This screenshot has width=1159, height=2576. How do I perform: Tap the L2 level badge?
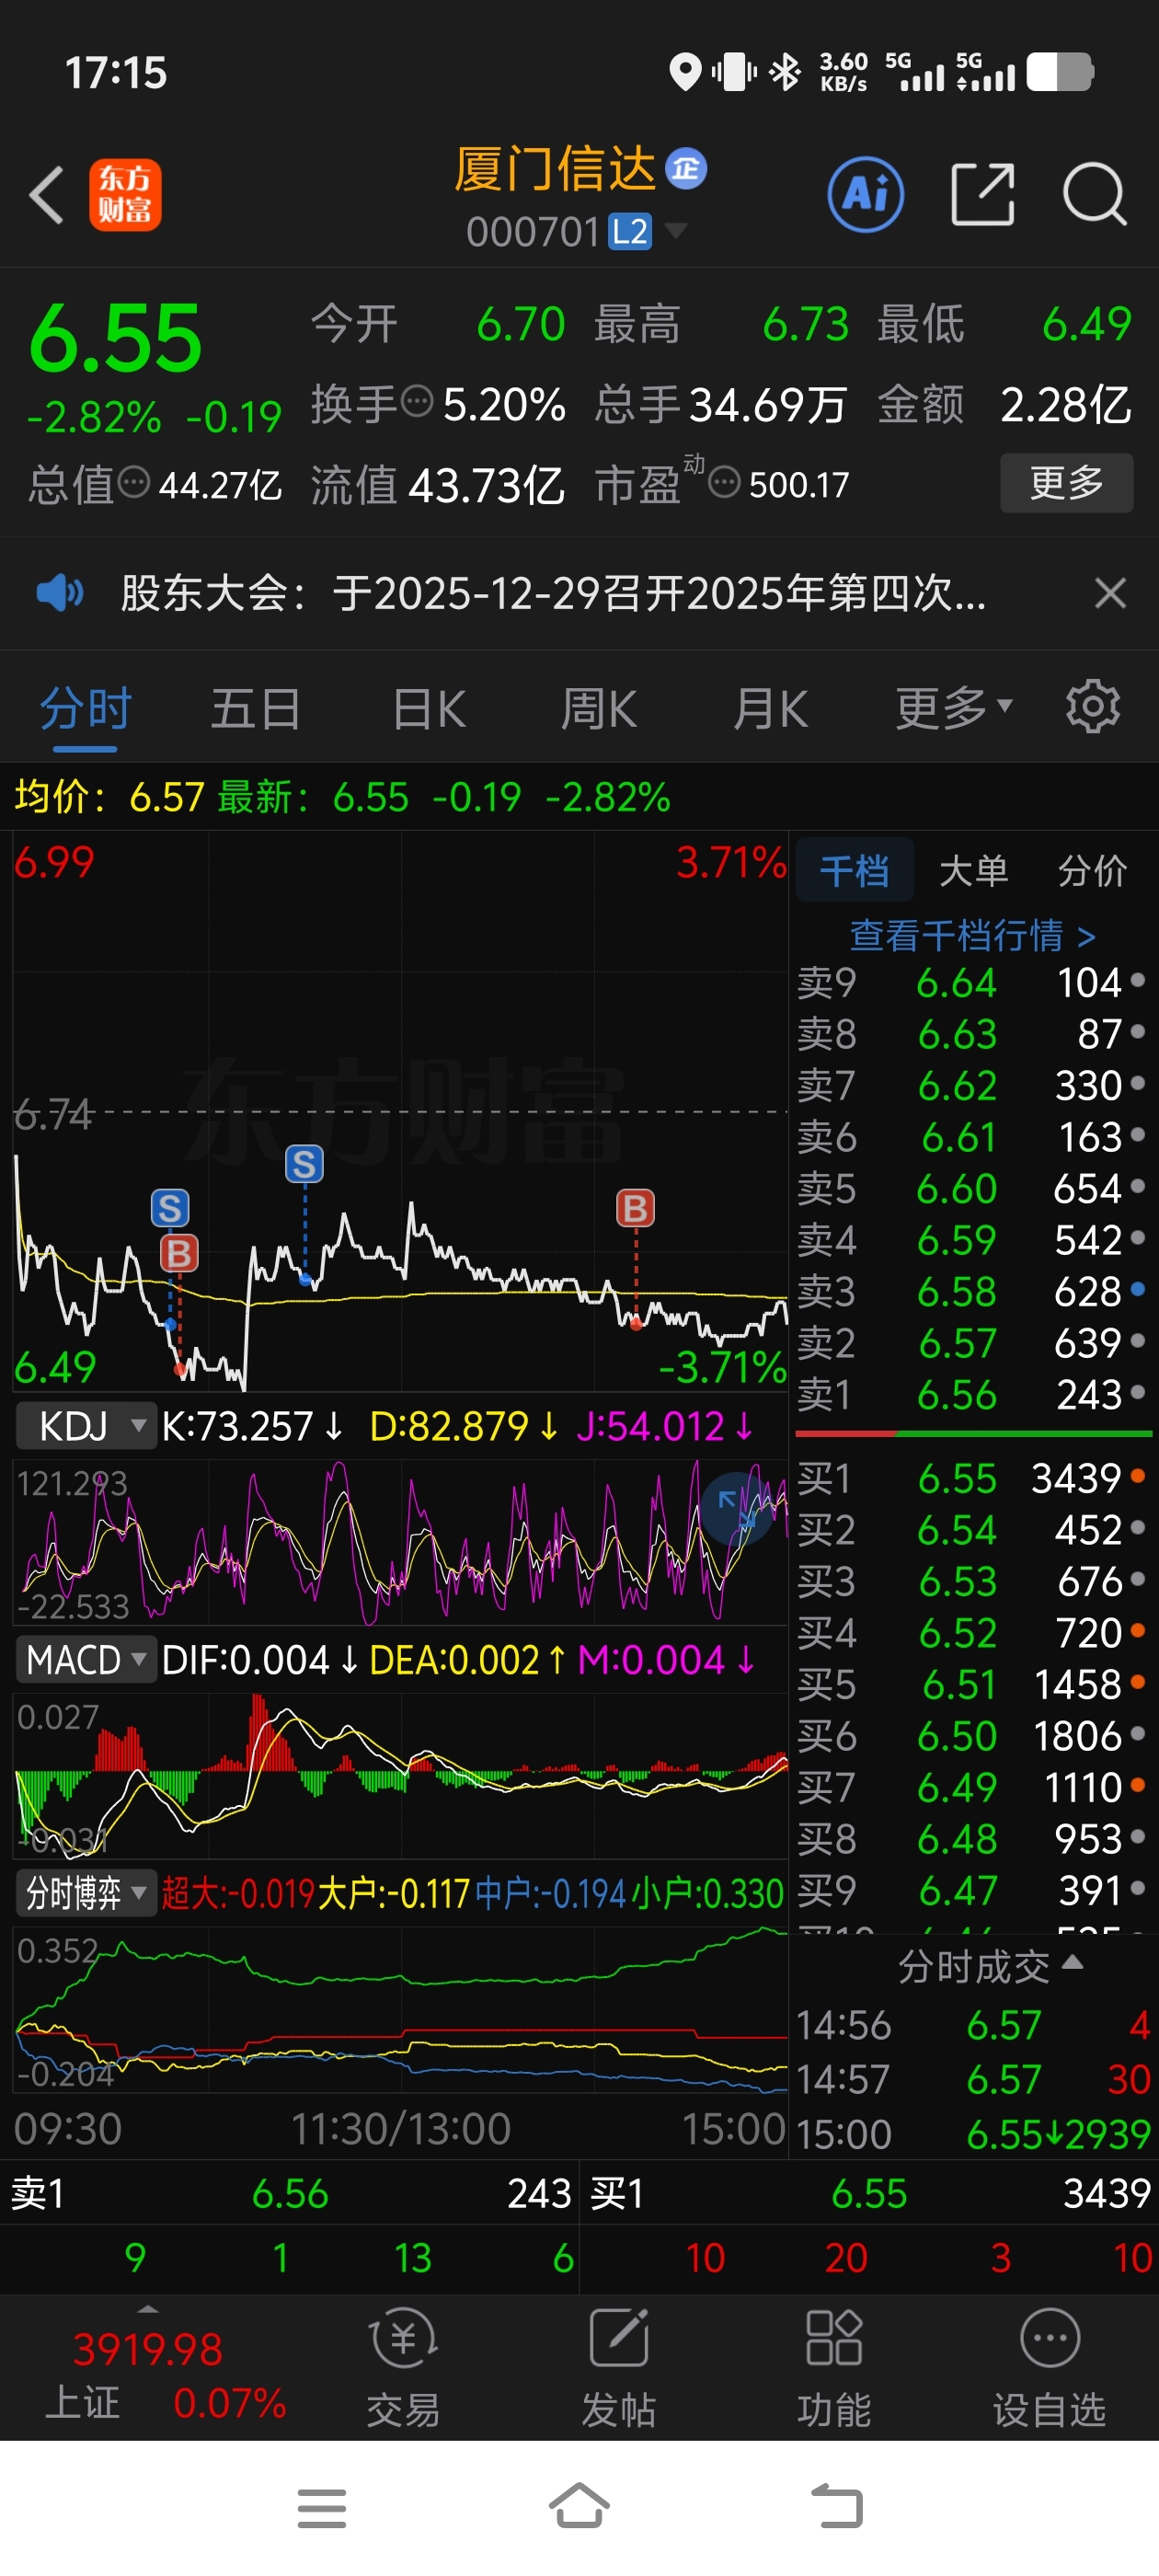click(x=630, y=232)
